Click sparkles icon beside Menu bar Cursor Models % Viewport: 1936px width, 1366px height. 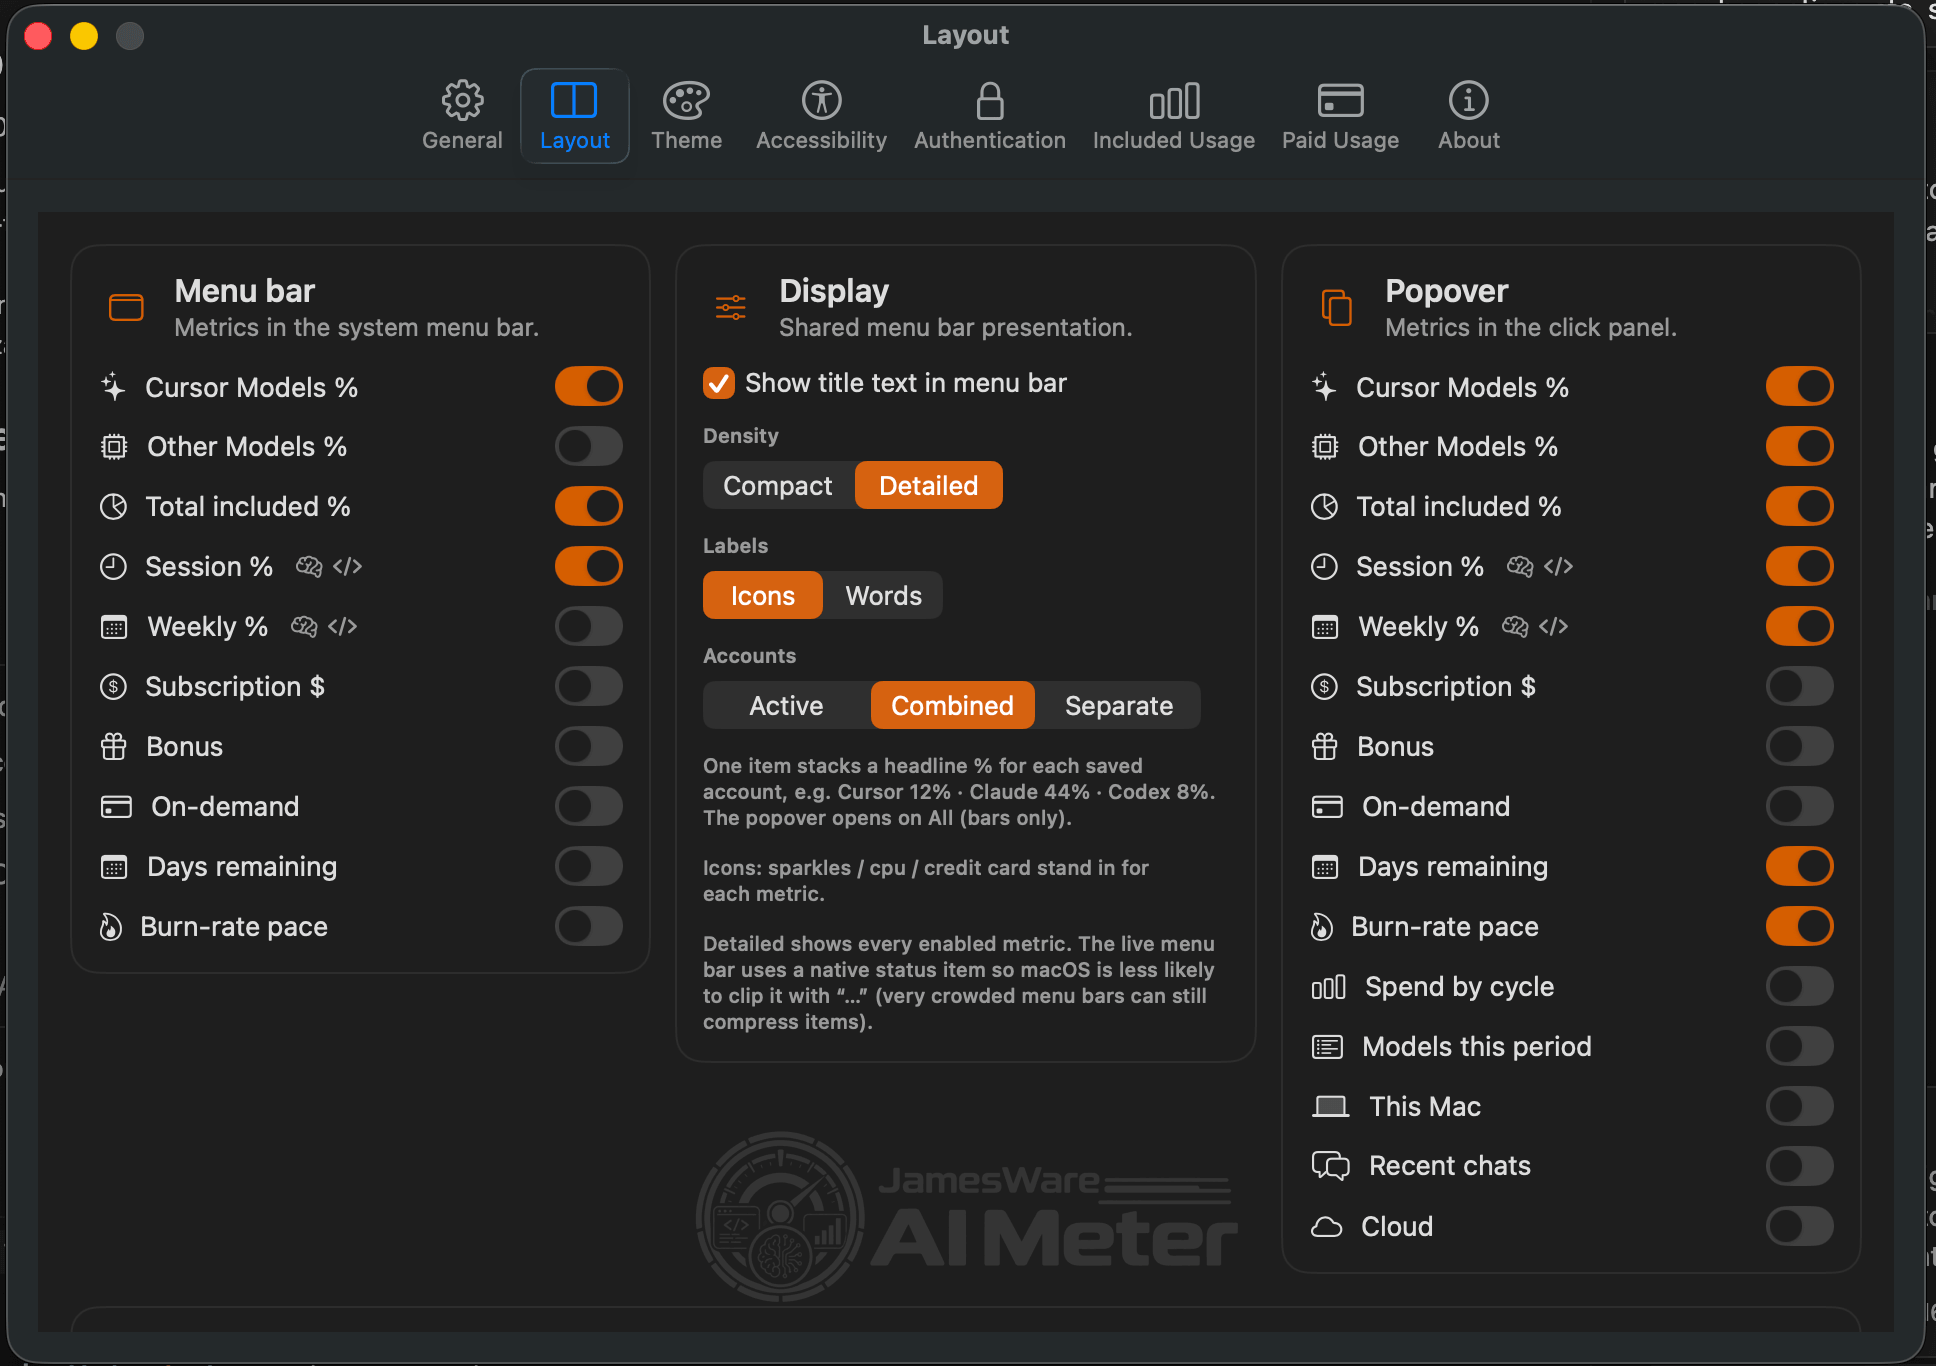[x=114, y=387]
